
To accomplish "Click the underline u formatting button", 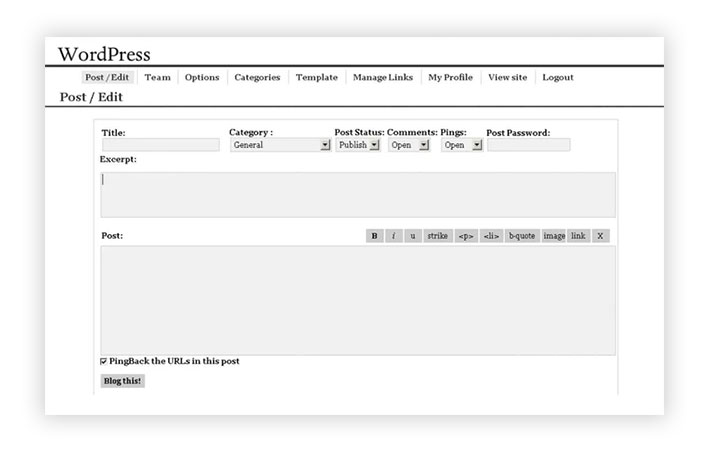I will 413,236.
